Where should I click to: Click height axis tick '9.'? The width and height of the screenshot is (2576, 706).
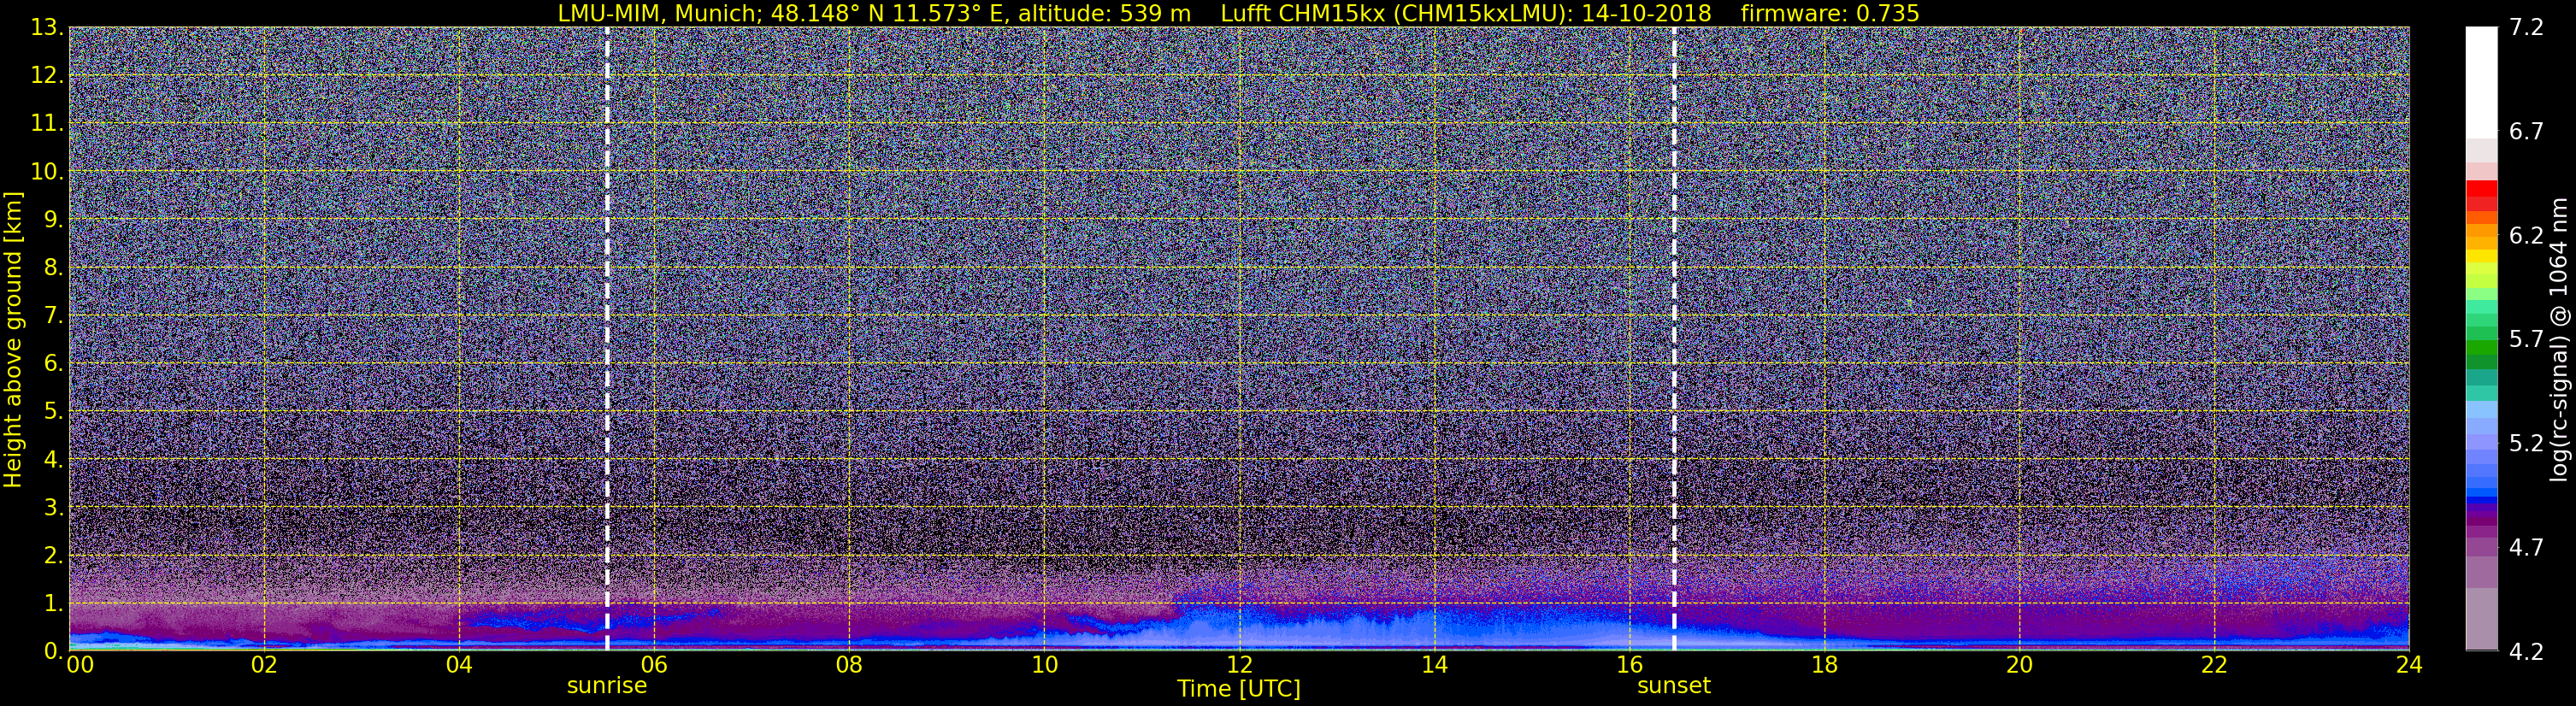(x=53, y=219)
